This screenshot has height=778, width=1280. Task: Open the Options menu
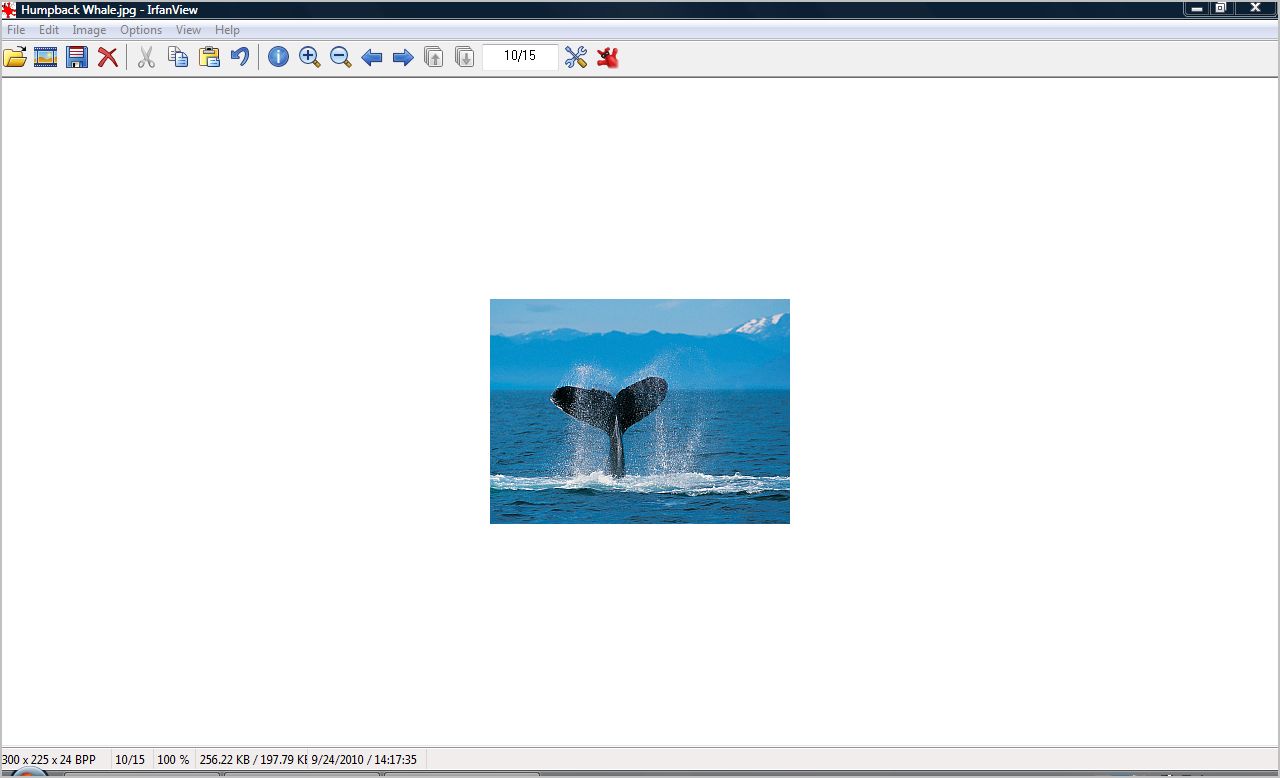[x=141, y=30]
